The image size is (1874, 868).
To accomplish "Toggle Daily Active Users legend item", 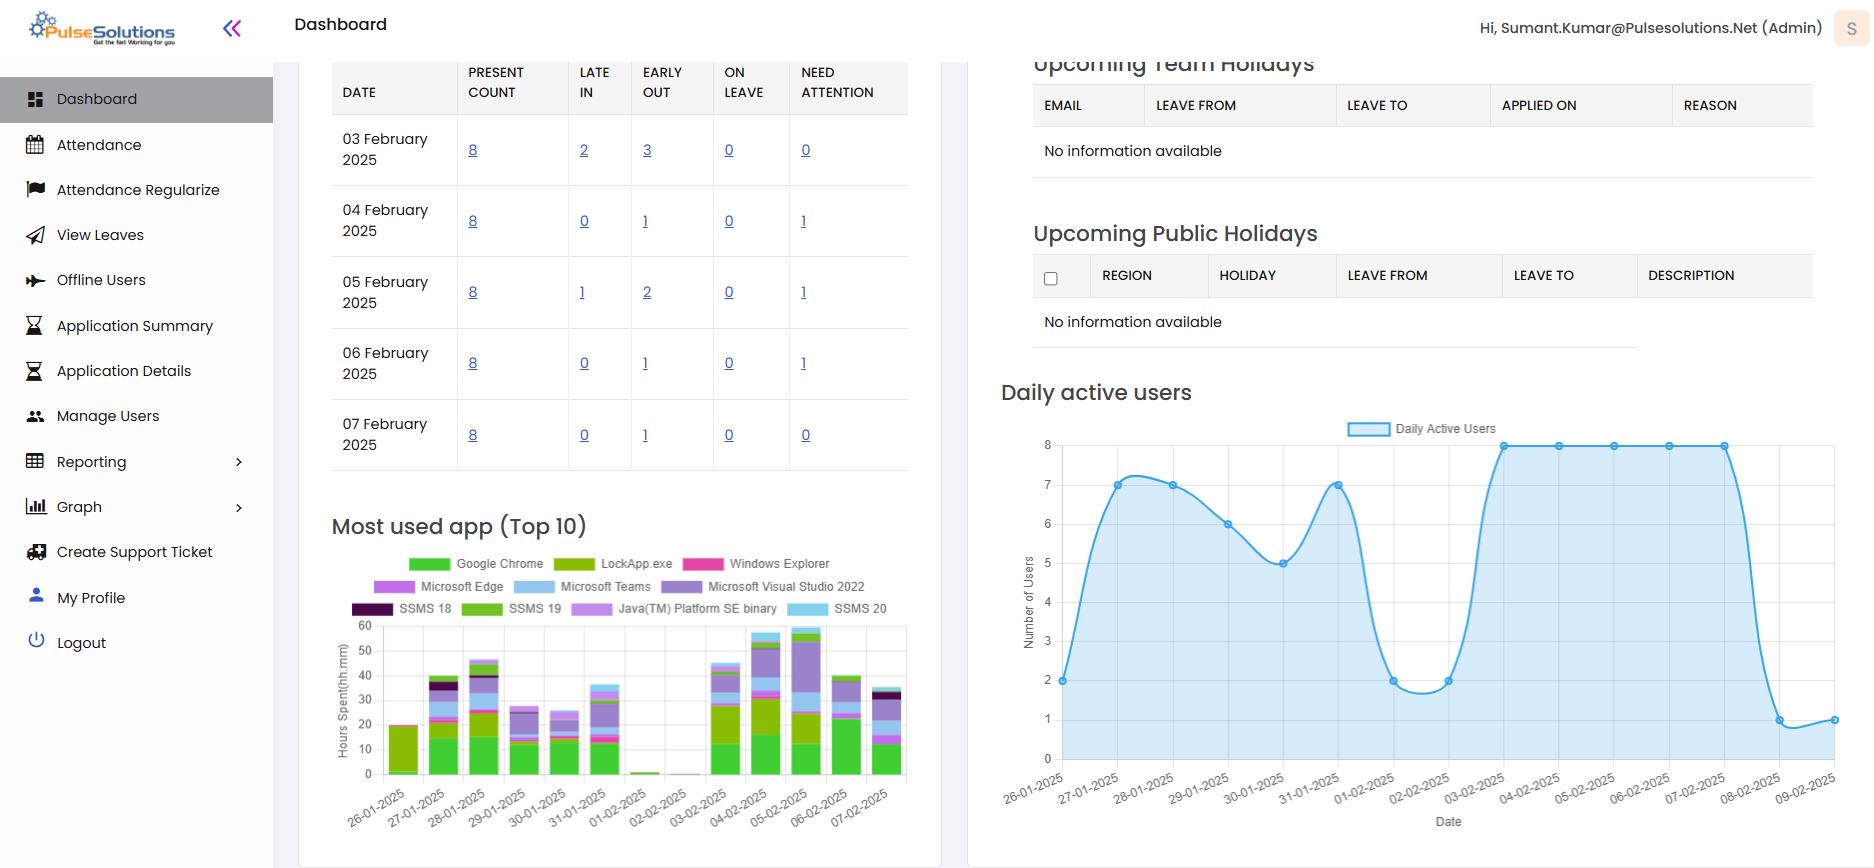I will (x=1369, y=429).
